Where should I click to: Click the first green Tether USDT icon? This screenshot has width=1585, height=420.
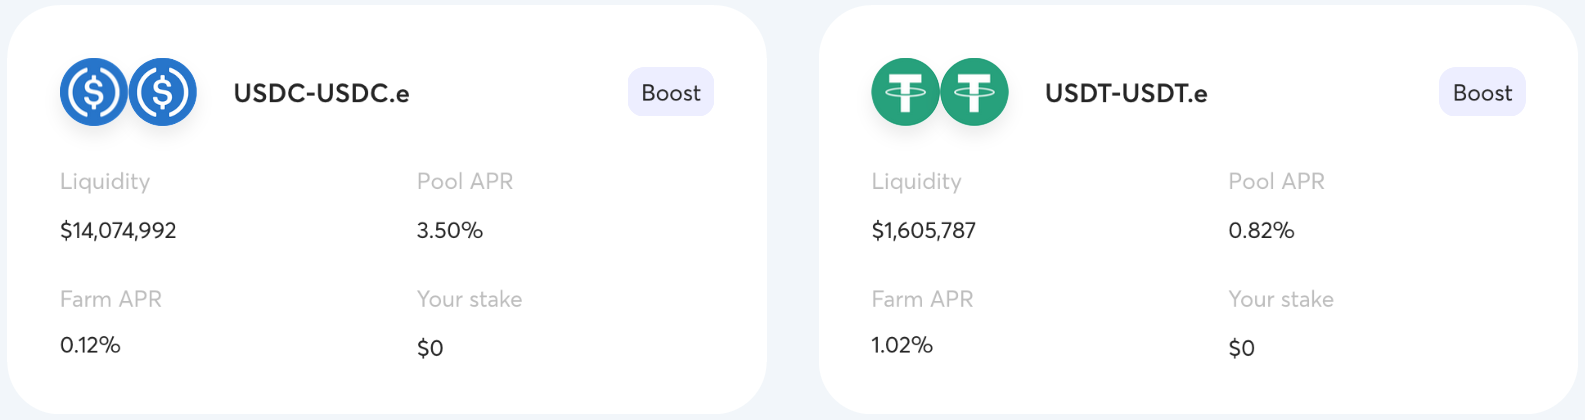tap(905, 92)
